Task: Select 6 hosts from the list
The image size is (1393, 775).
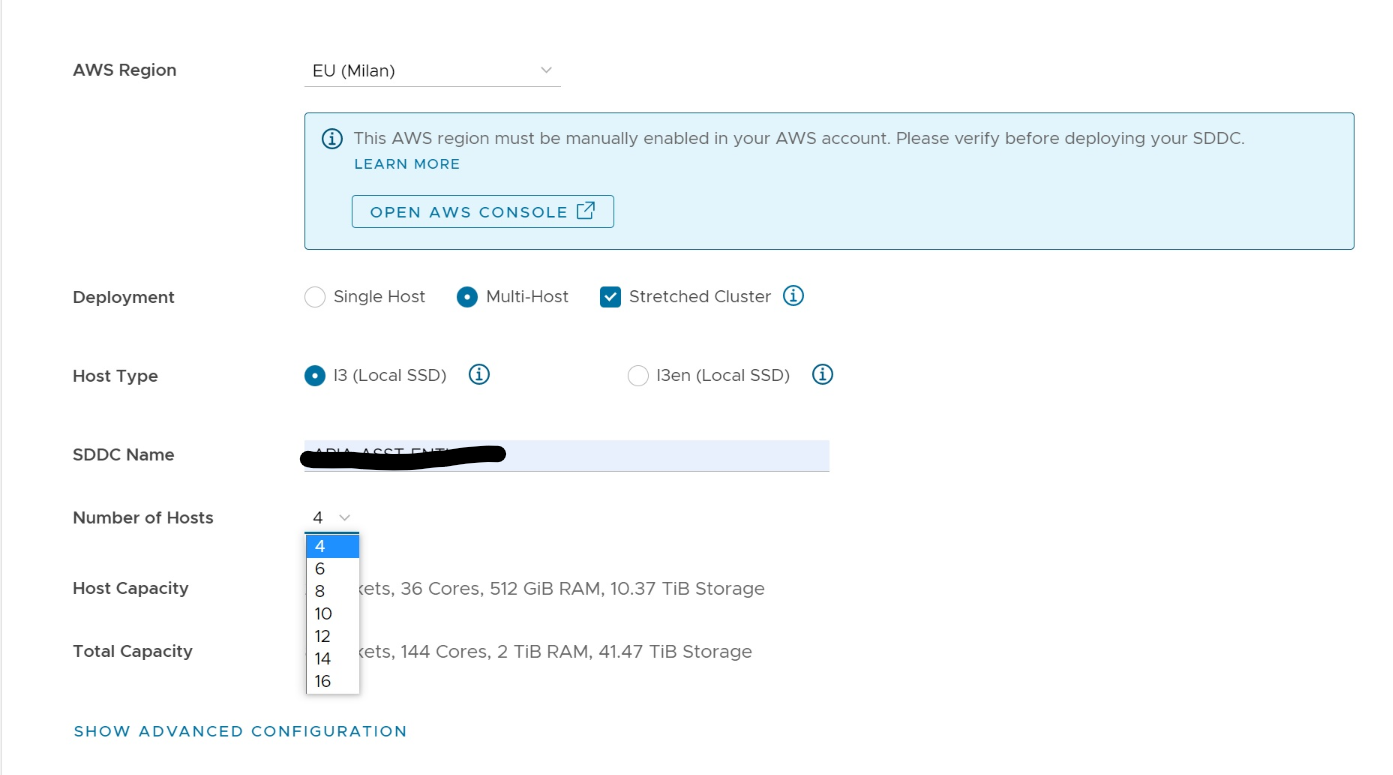Action: tap(331, 569)
